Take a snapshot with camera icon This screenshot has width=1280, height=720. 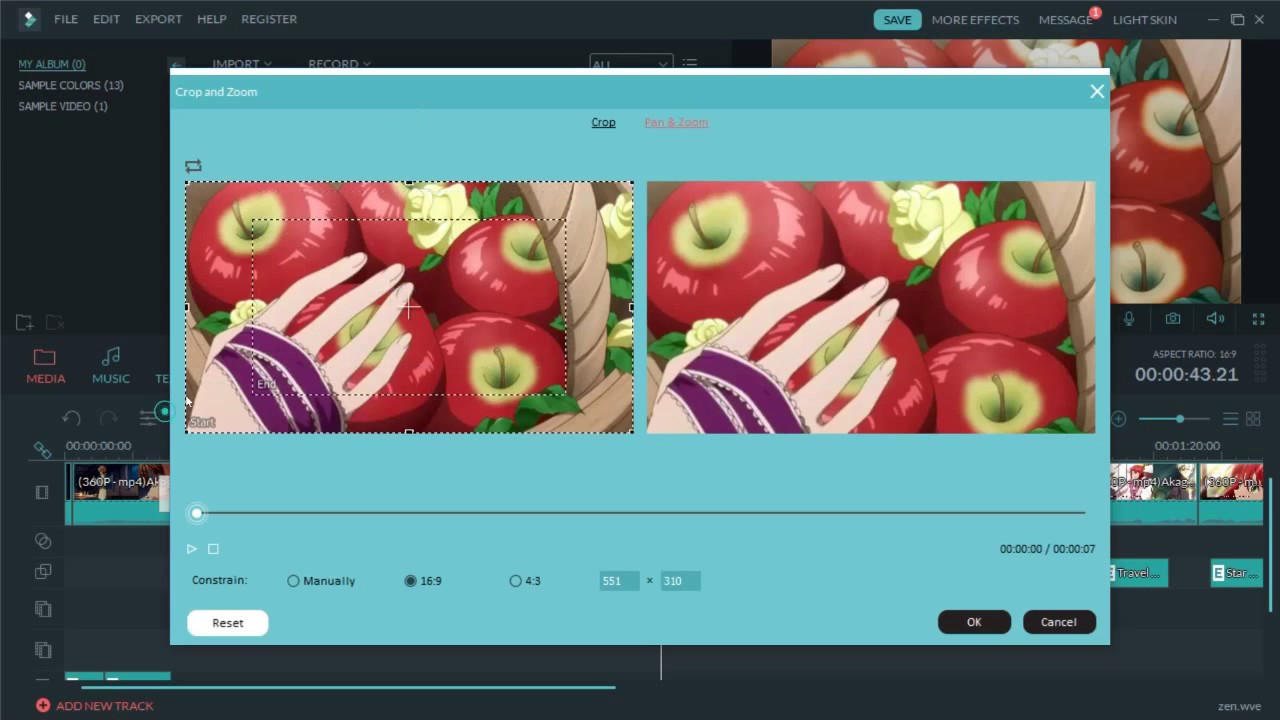tap(1173, 319)
